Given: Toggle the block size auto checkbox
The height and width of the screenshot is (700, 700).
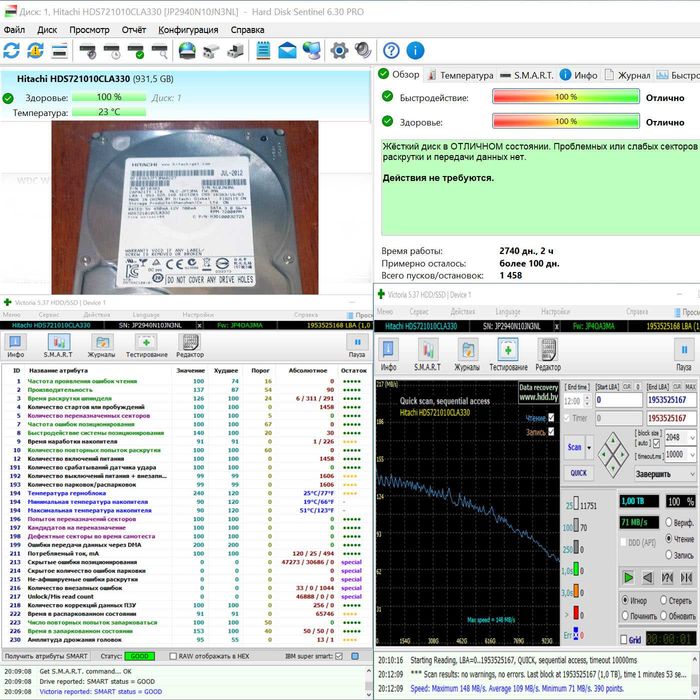Looking at the screenshot, I should pos(656,443).
